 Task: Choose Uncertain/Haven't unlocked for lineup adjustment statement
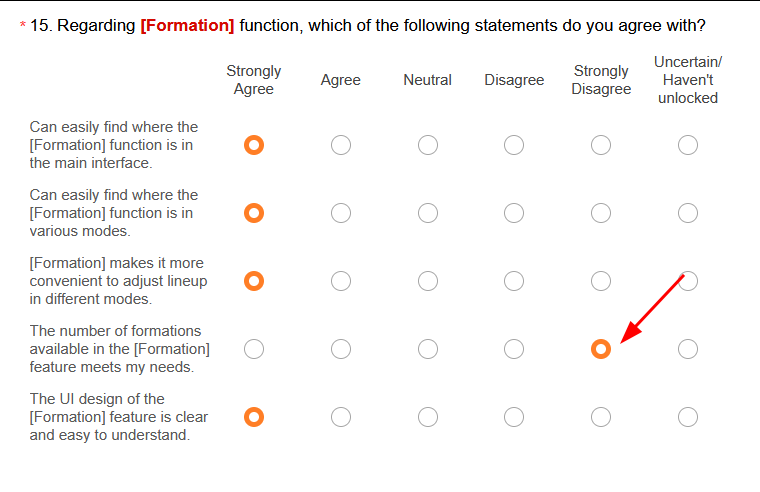(x=688, y=281)
